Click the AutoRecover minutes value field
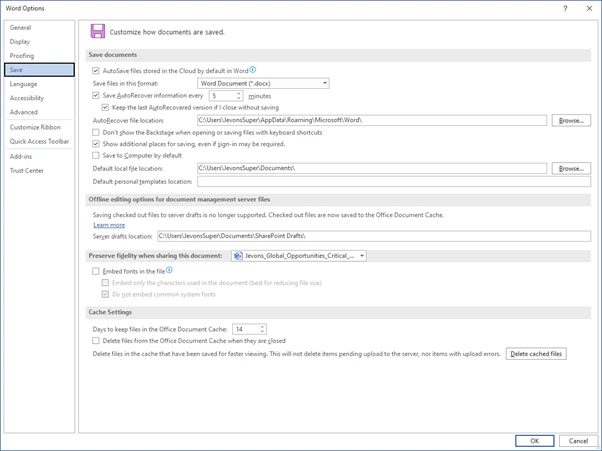The image size is (602, 451). (x=222, y=96)
